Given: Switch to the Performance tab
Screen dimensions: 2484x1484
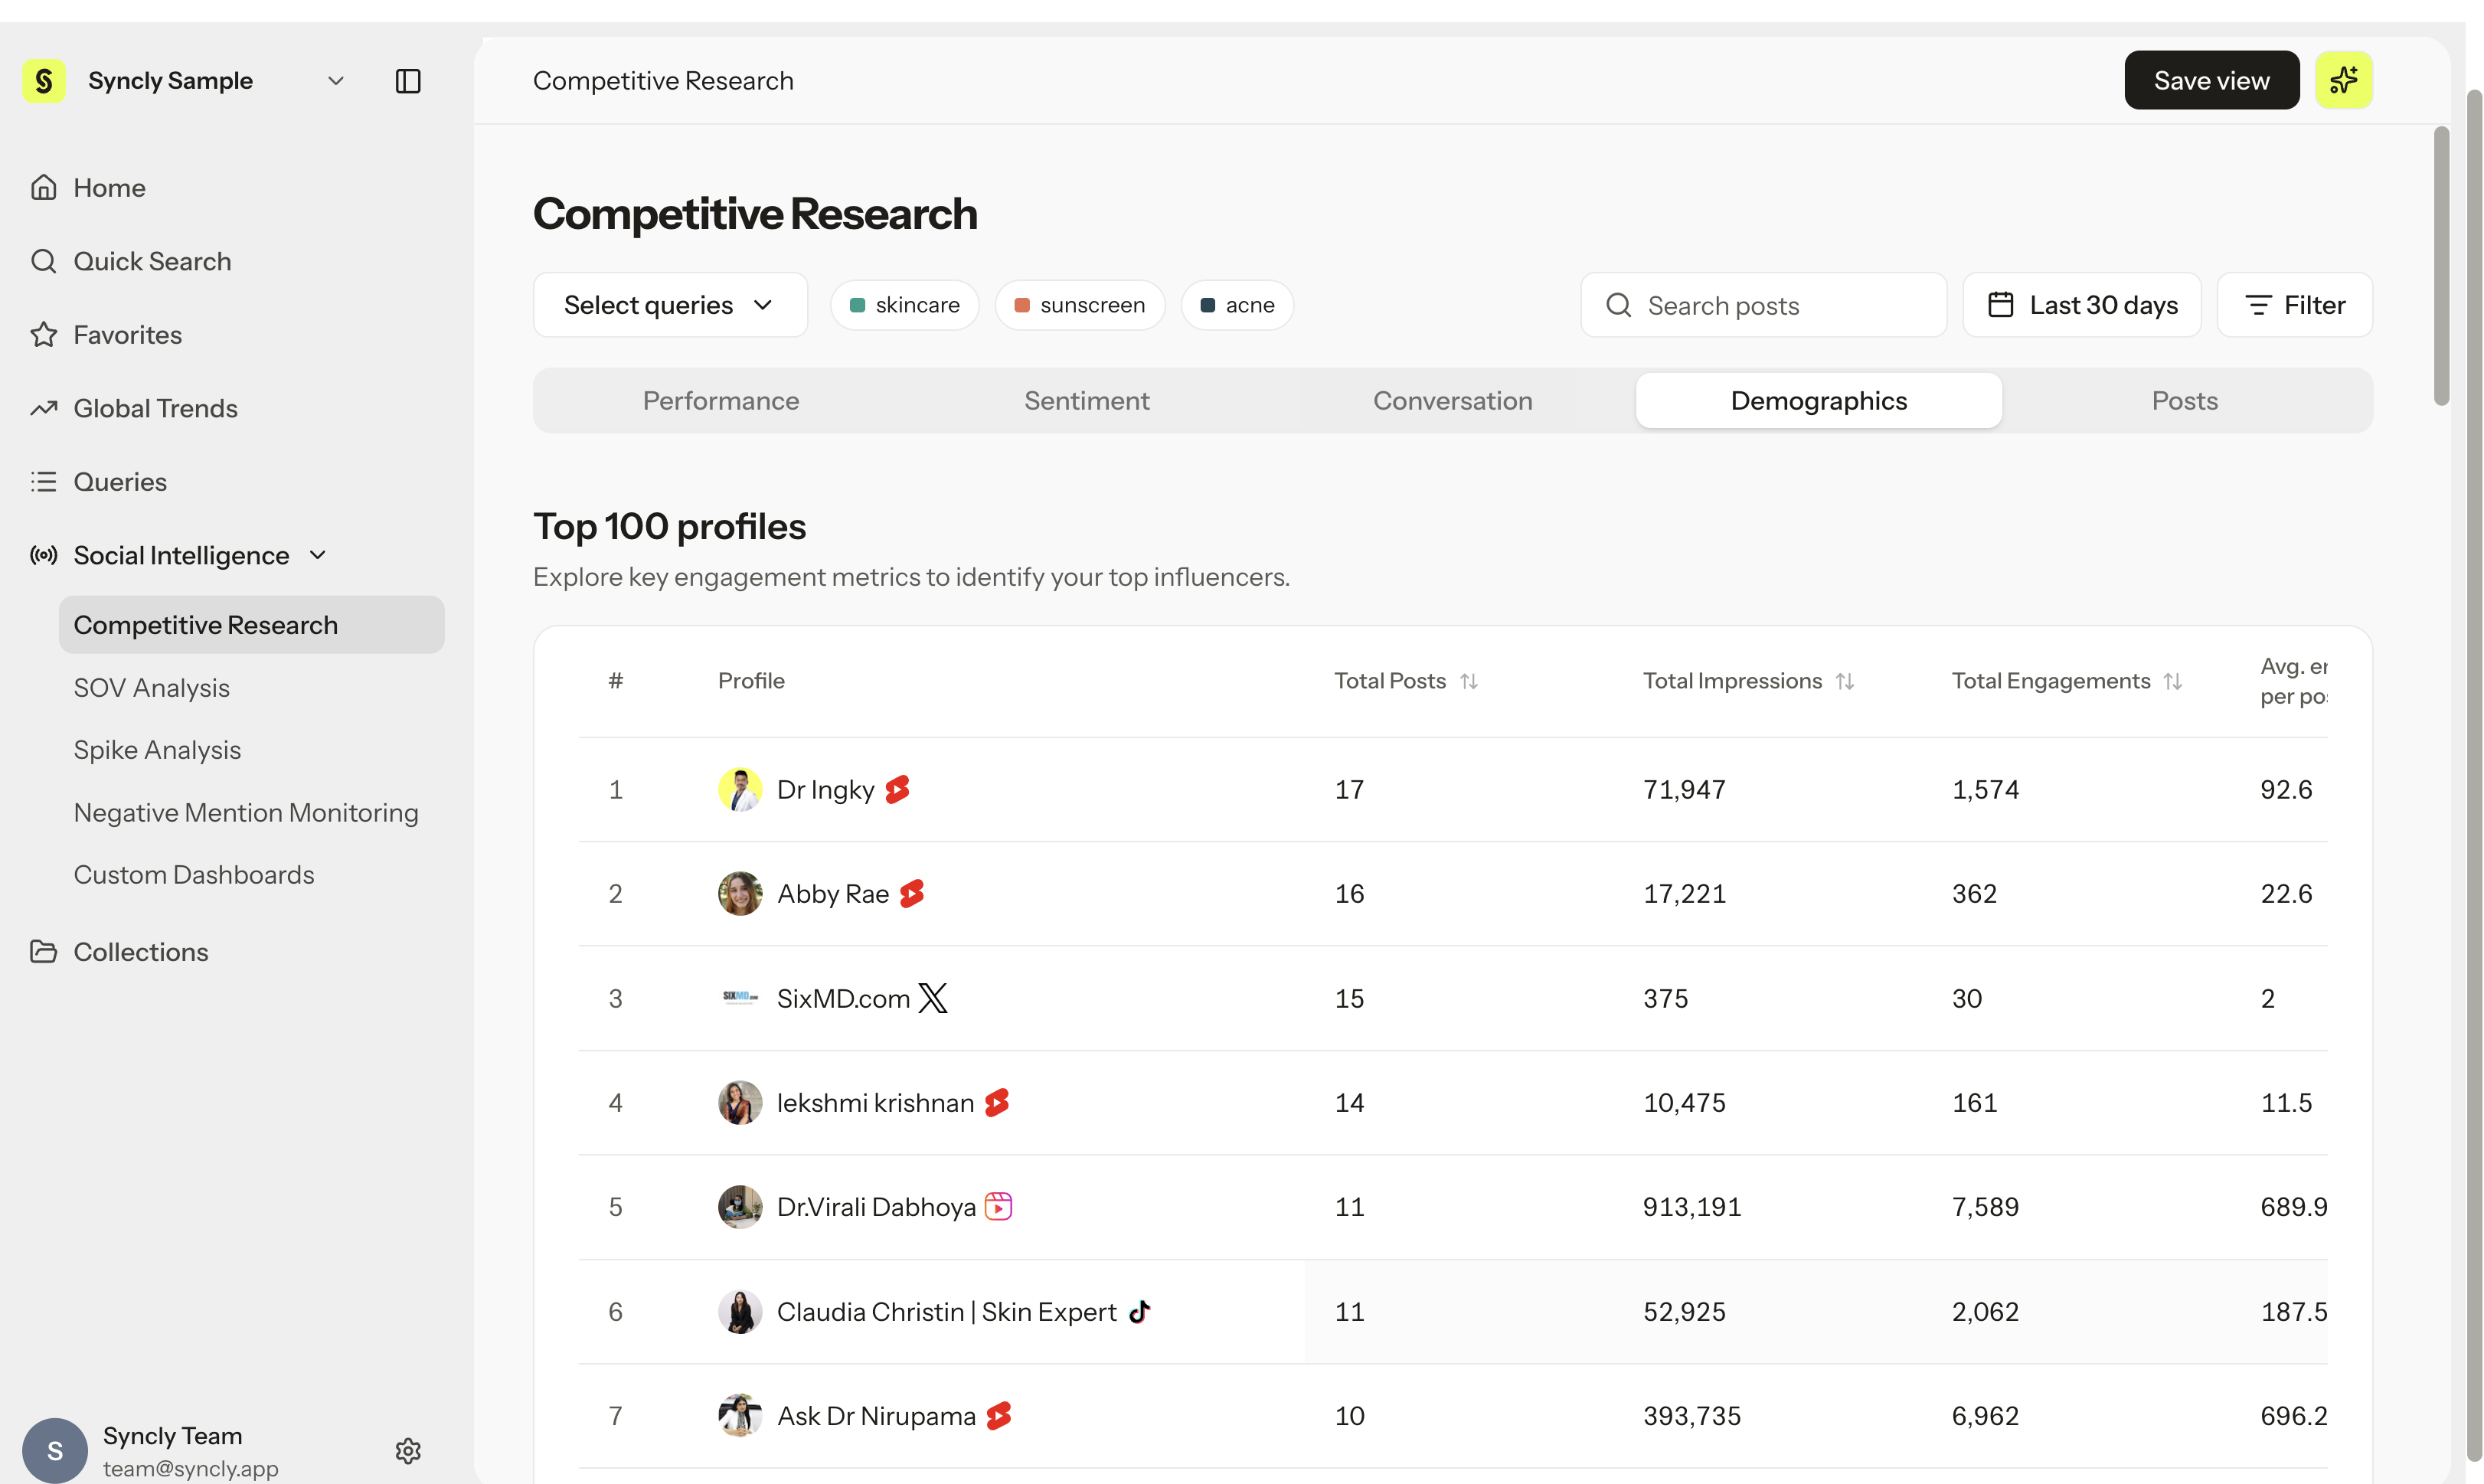Looking at the screenshot, I should click(x=721, y=401).
